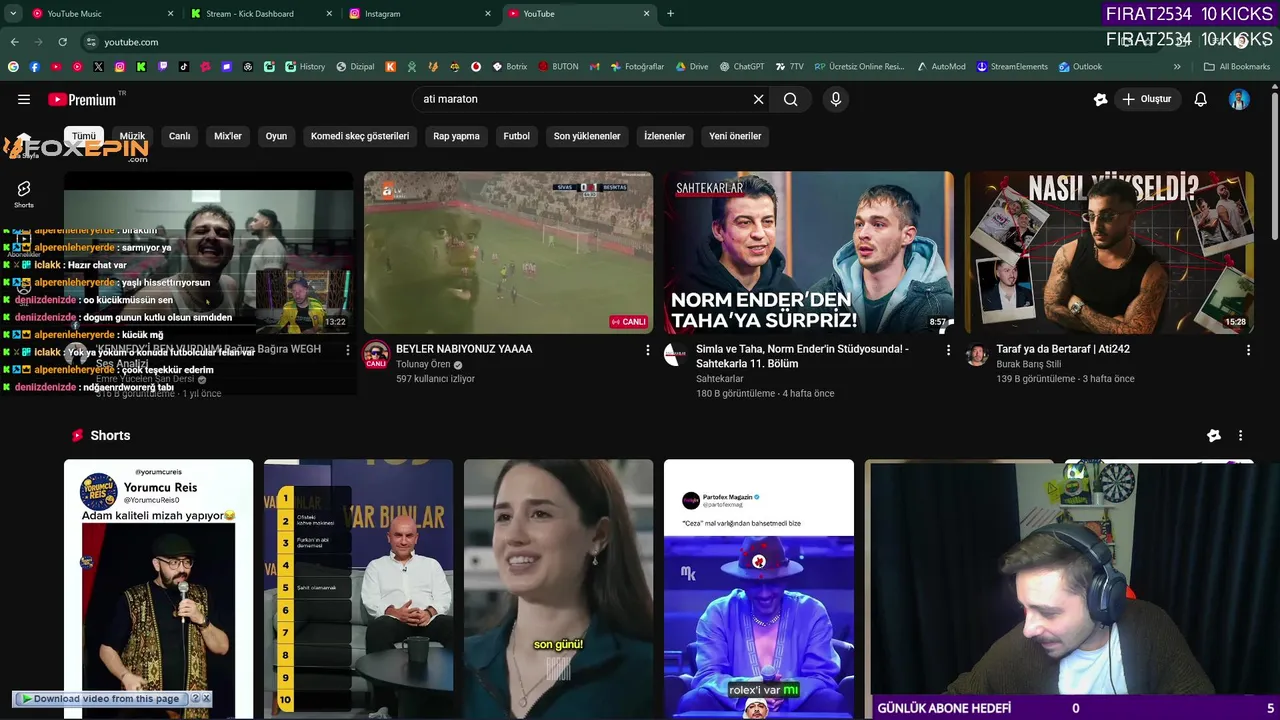
Task: Open the X (Twitter) bookmark icon
Action: (98, 67)
